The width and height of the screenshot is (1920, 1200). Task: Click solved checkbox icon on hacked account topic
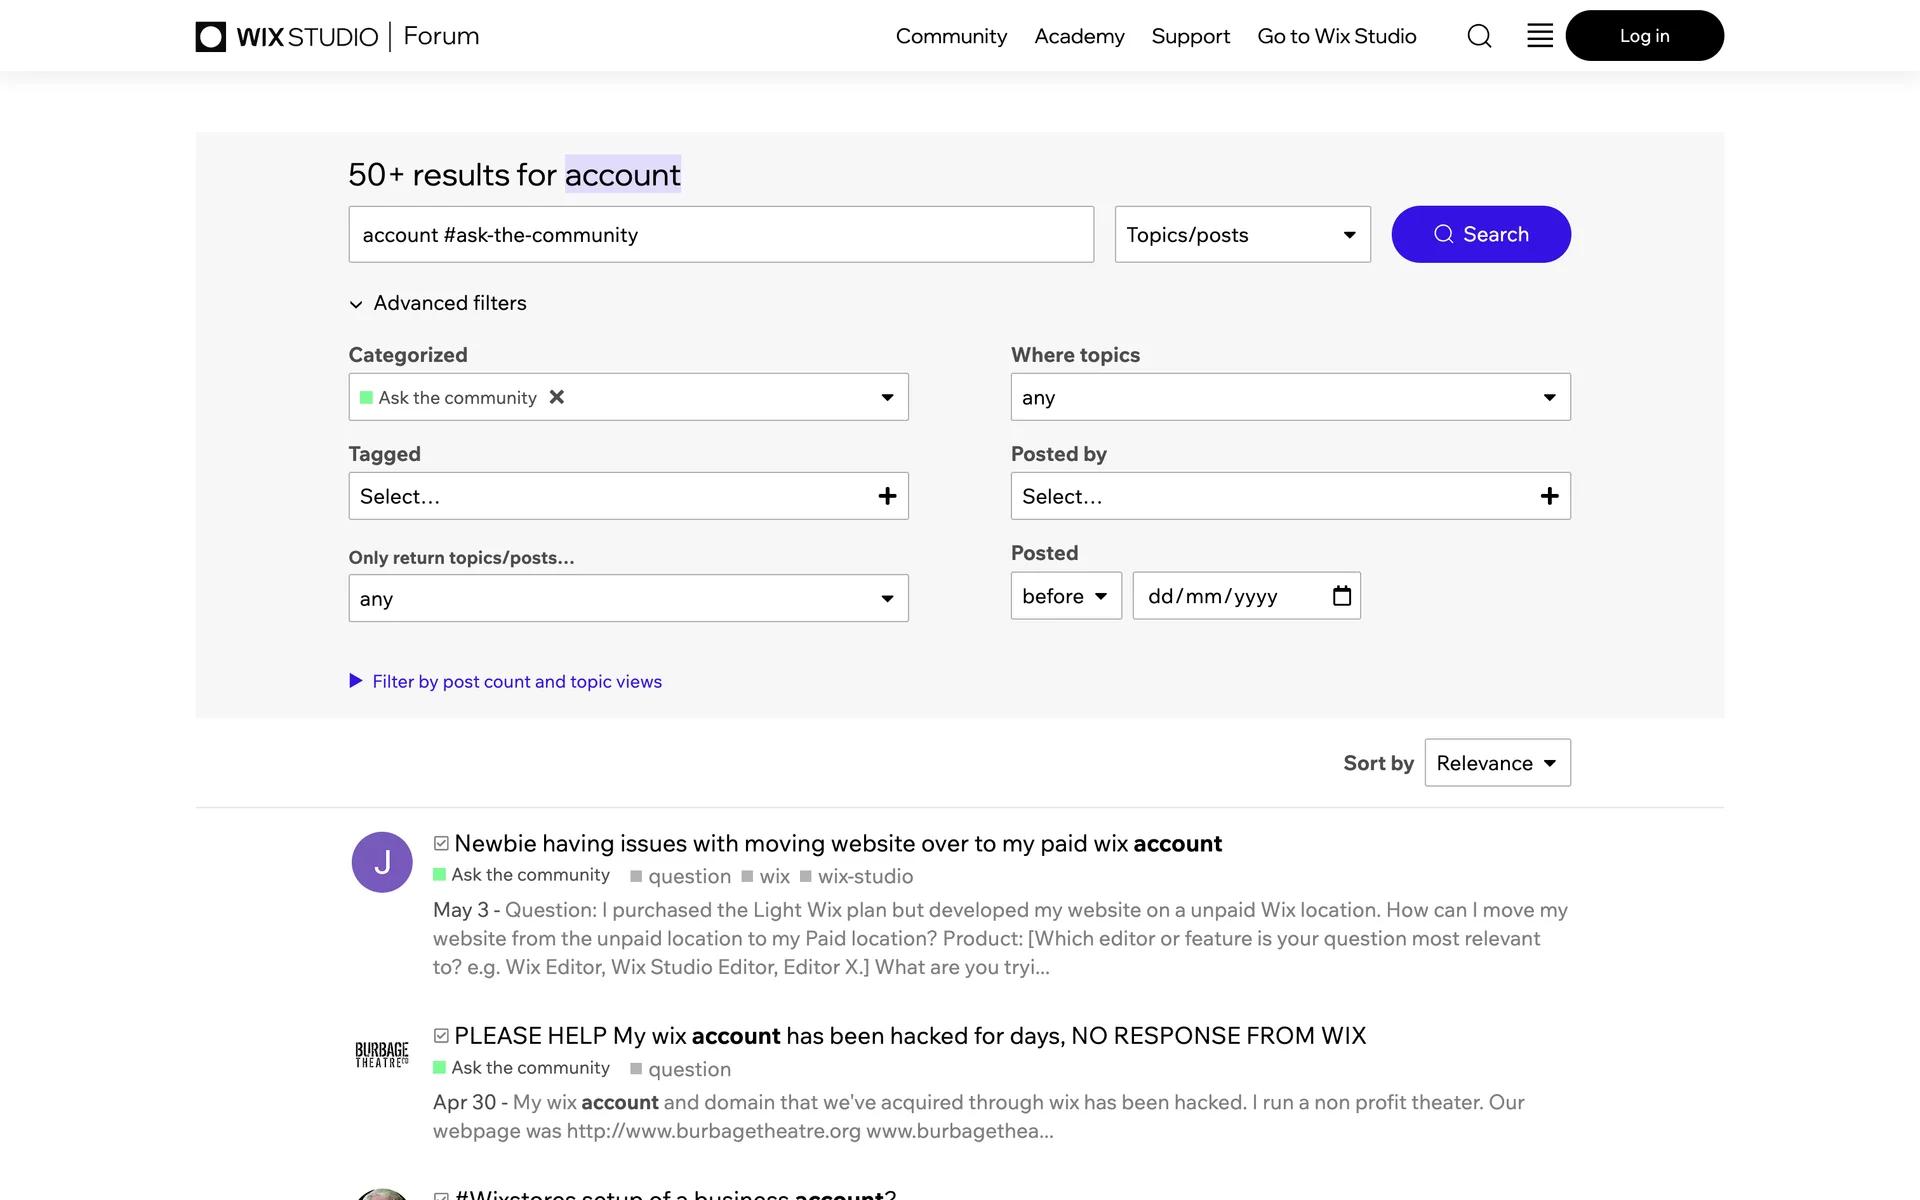(441, 1036)
